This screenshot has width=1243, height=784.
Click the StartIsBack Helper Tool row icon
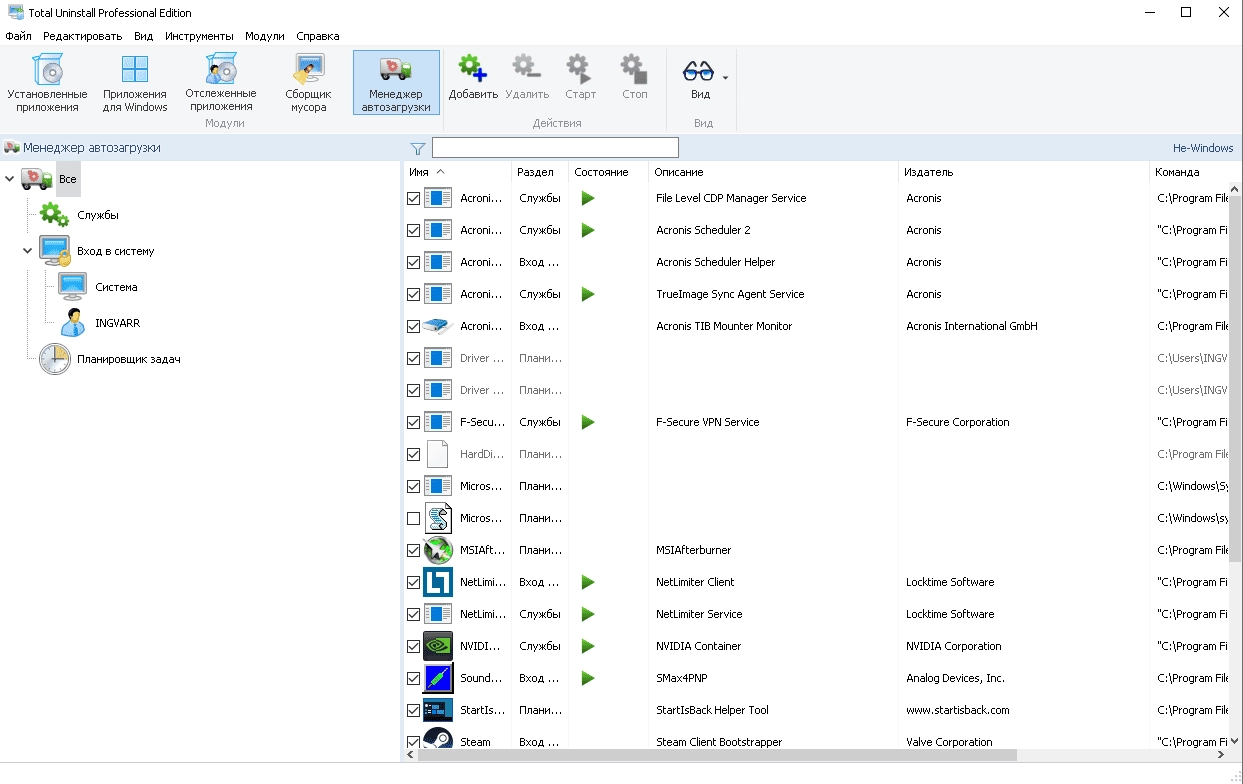click(438, 710)
